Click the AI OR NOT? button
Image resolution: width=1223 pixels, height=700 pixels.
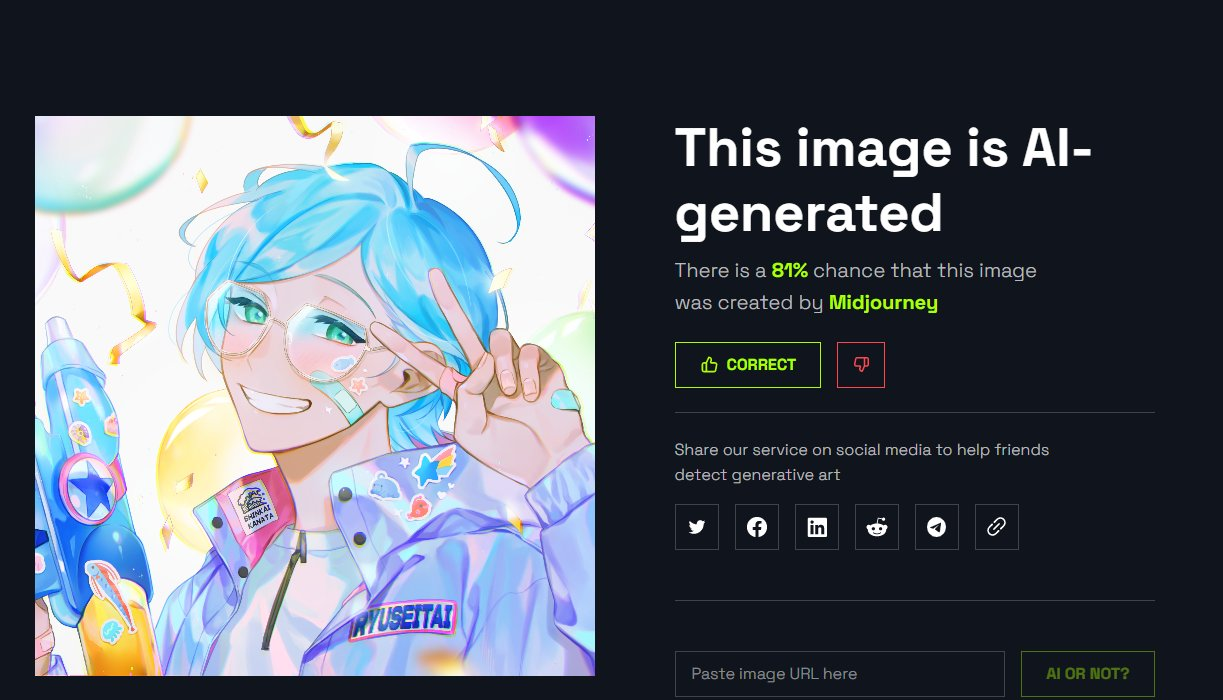point(1088,674)
